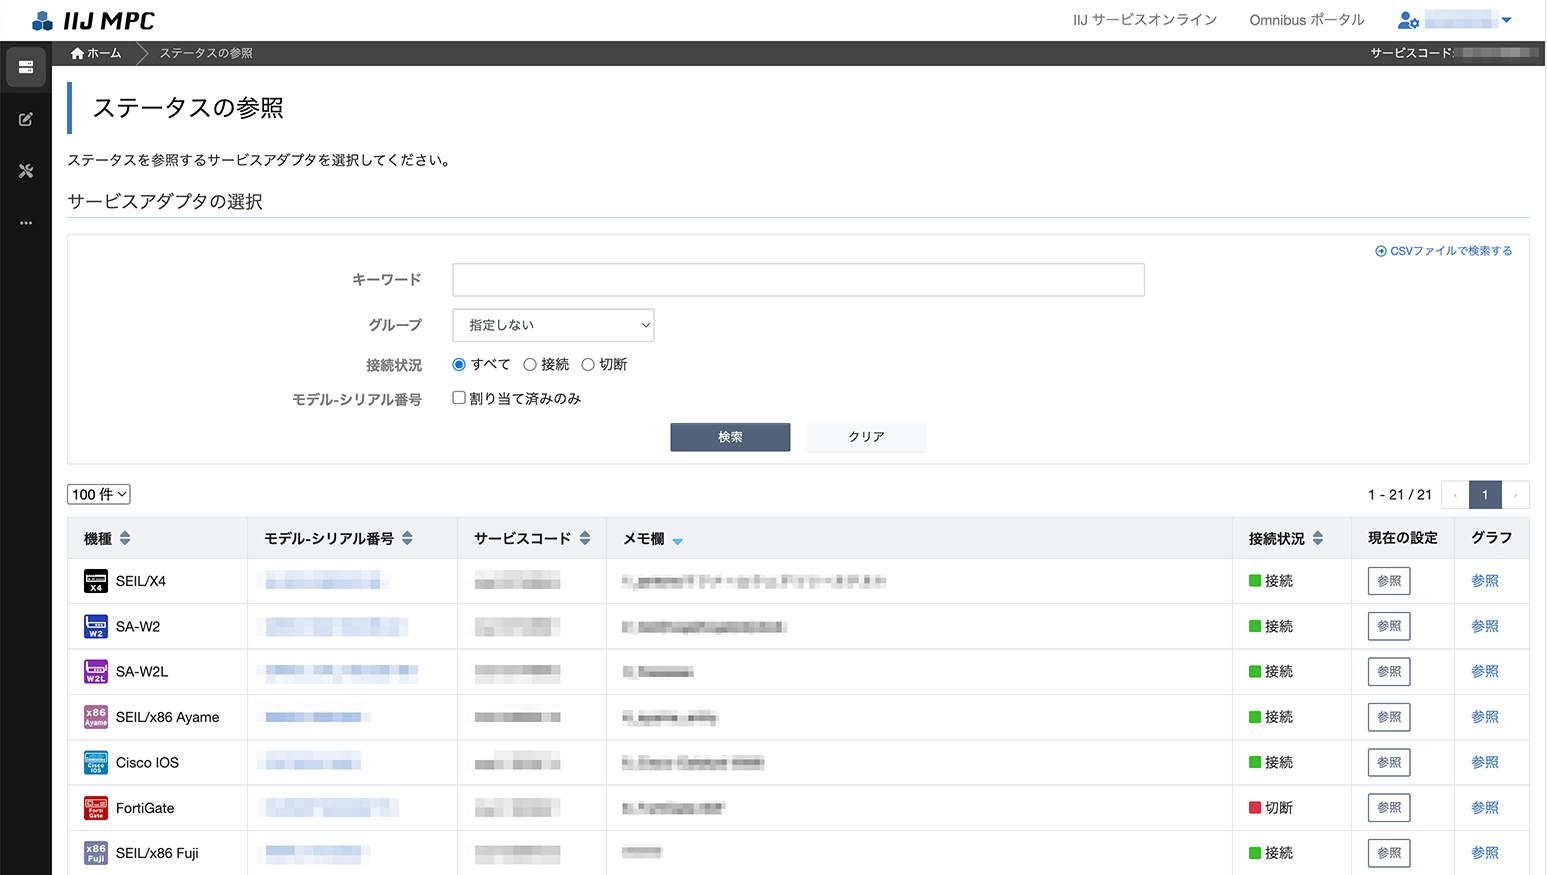
Task: Open IIJ サービスオンライン menu link
Action: click(1144, 20)
